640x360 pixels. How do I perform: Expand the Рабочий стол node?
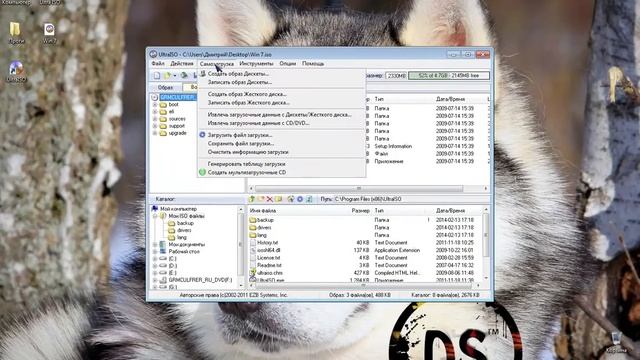[x=155, y=252]
